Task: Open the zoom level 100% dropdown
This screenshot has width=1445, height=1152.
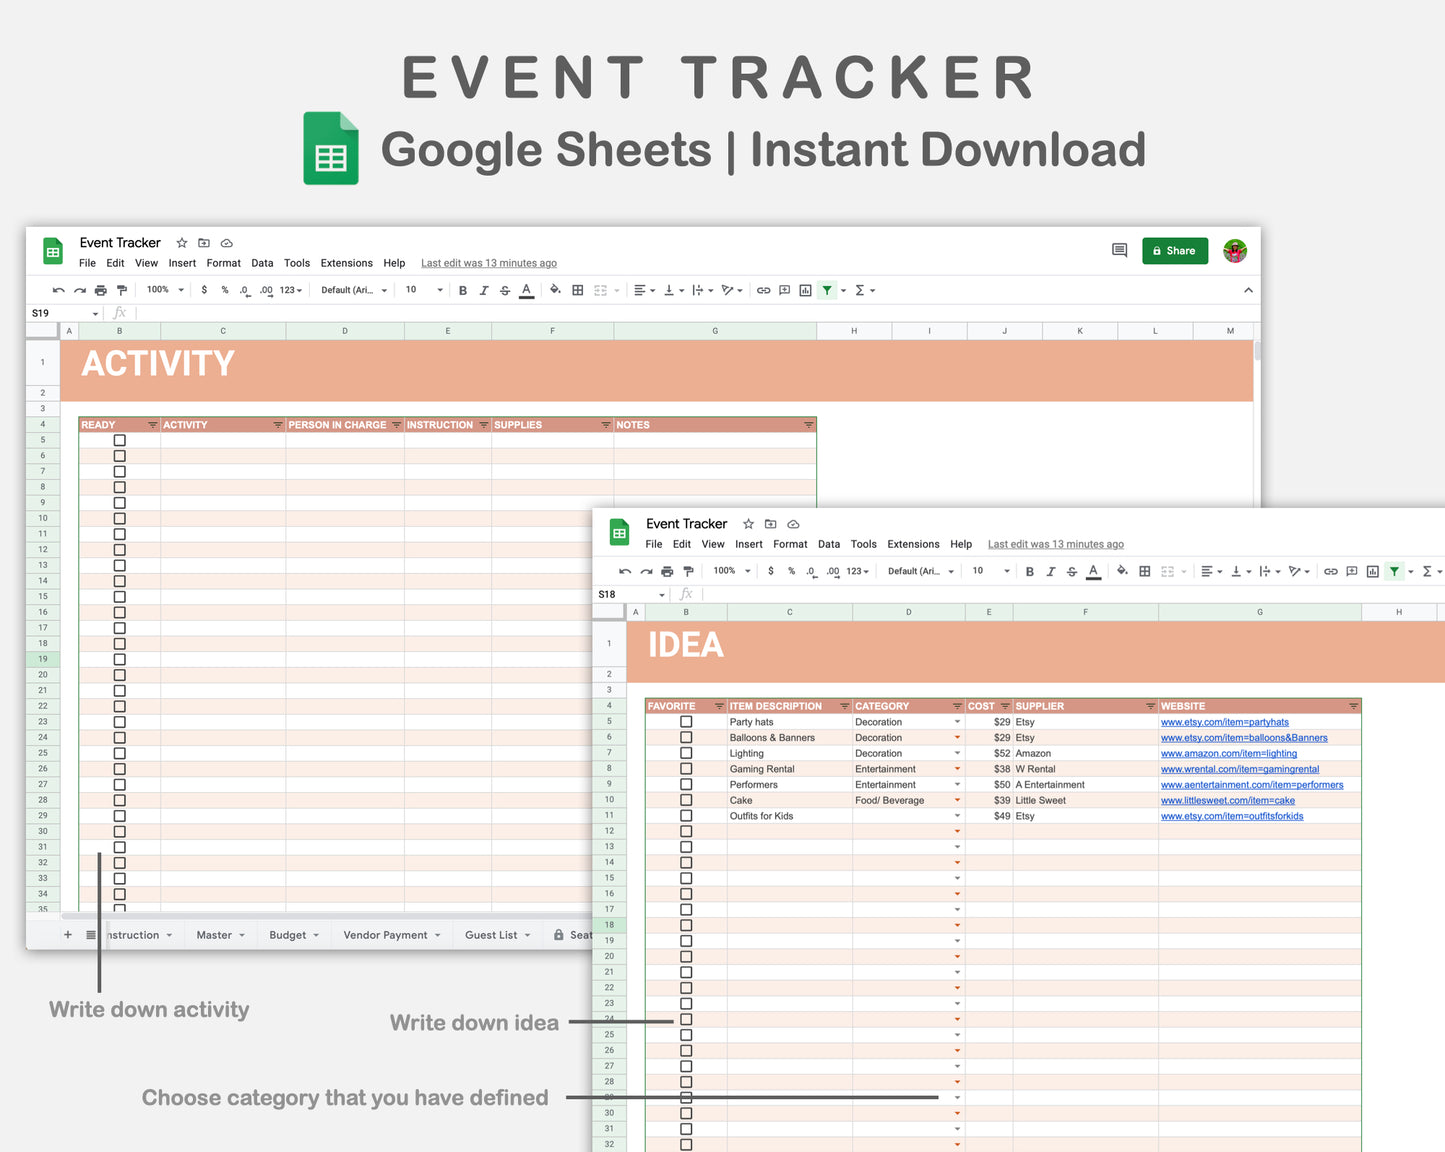Action: [x=163, y=290]
